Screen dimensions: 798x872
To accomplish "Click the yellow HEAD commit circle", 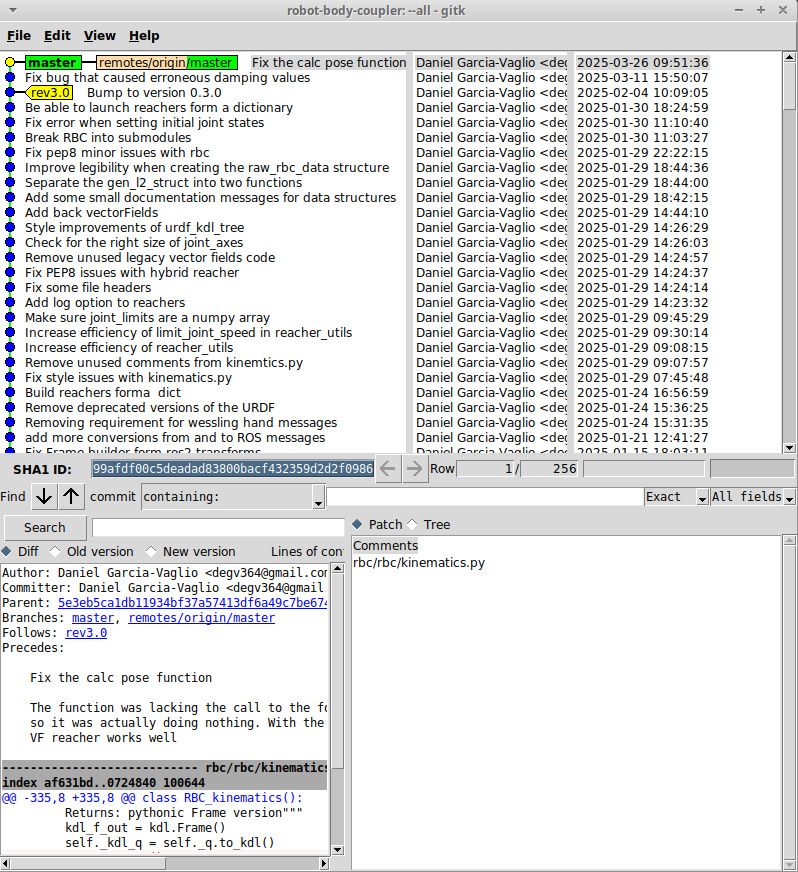I will click(x=10, y=63).
